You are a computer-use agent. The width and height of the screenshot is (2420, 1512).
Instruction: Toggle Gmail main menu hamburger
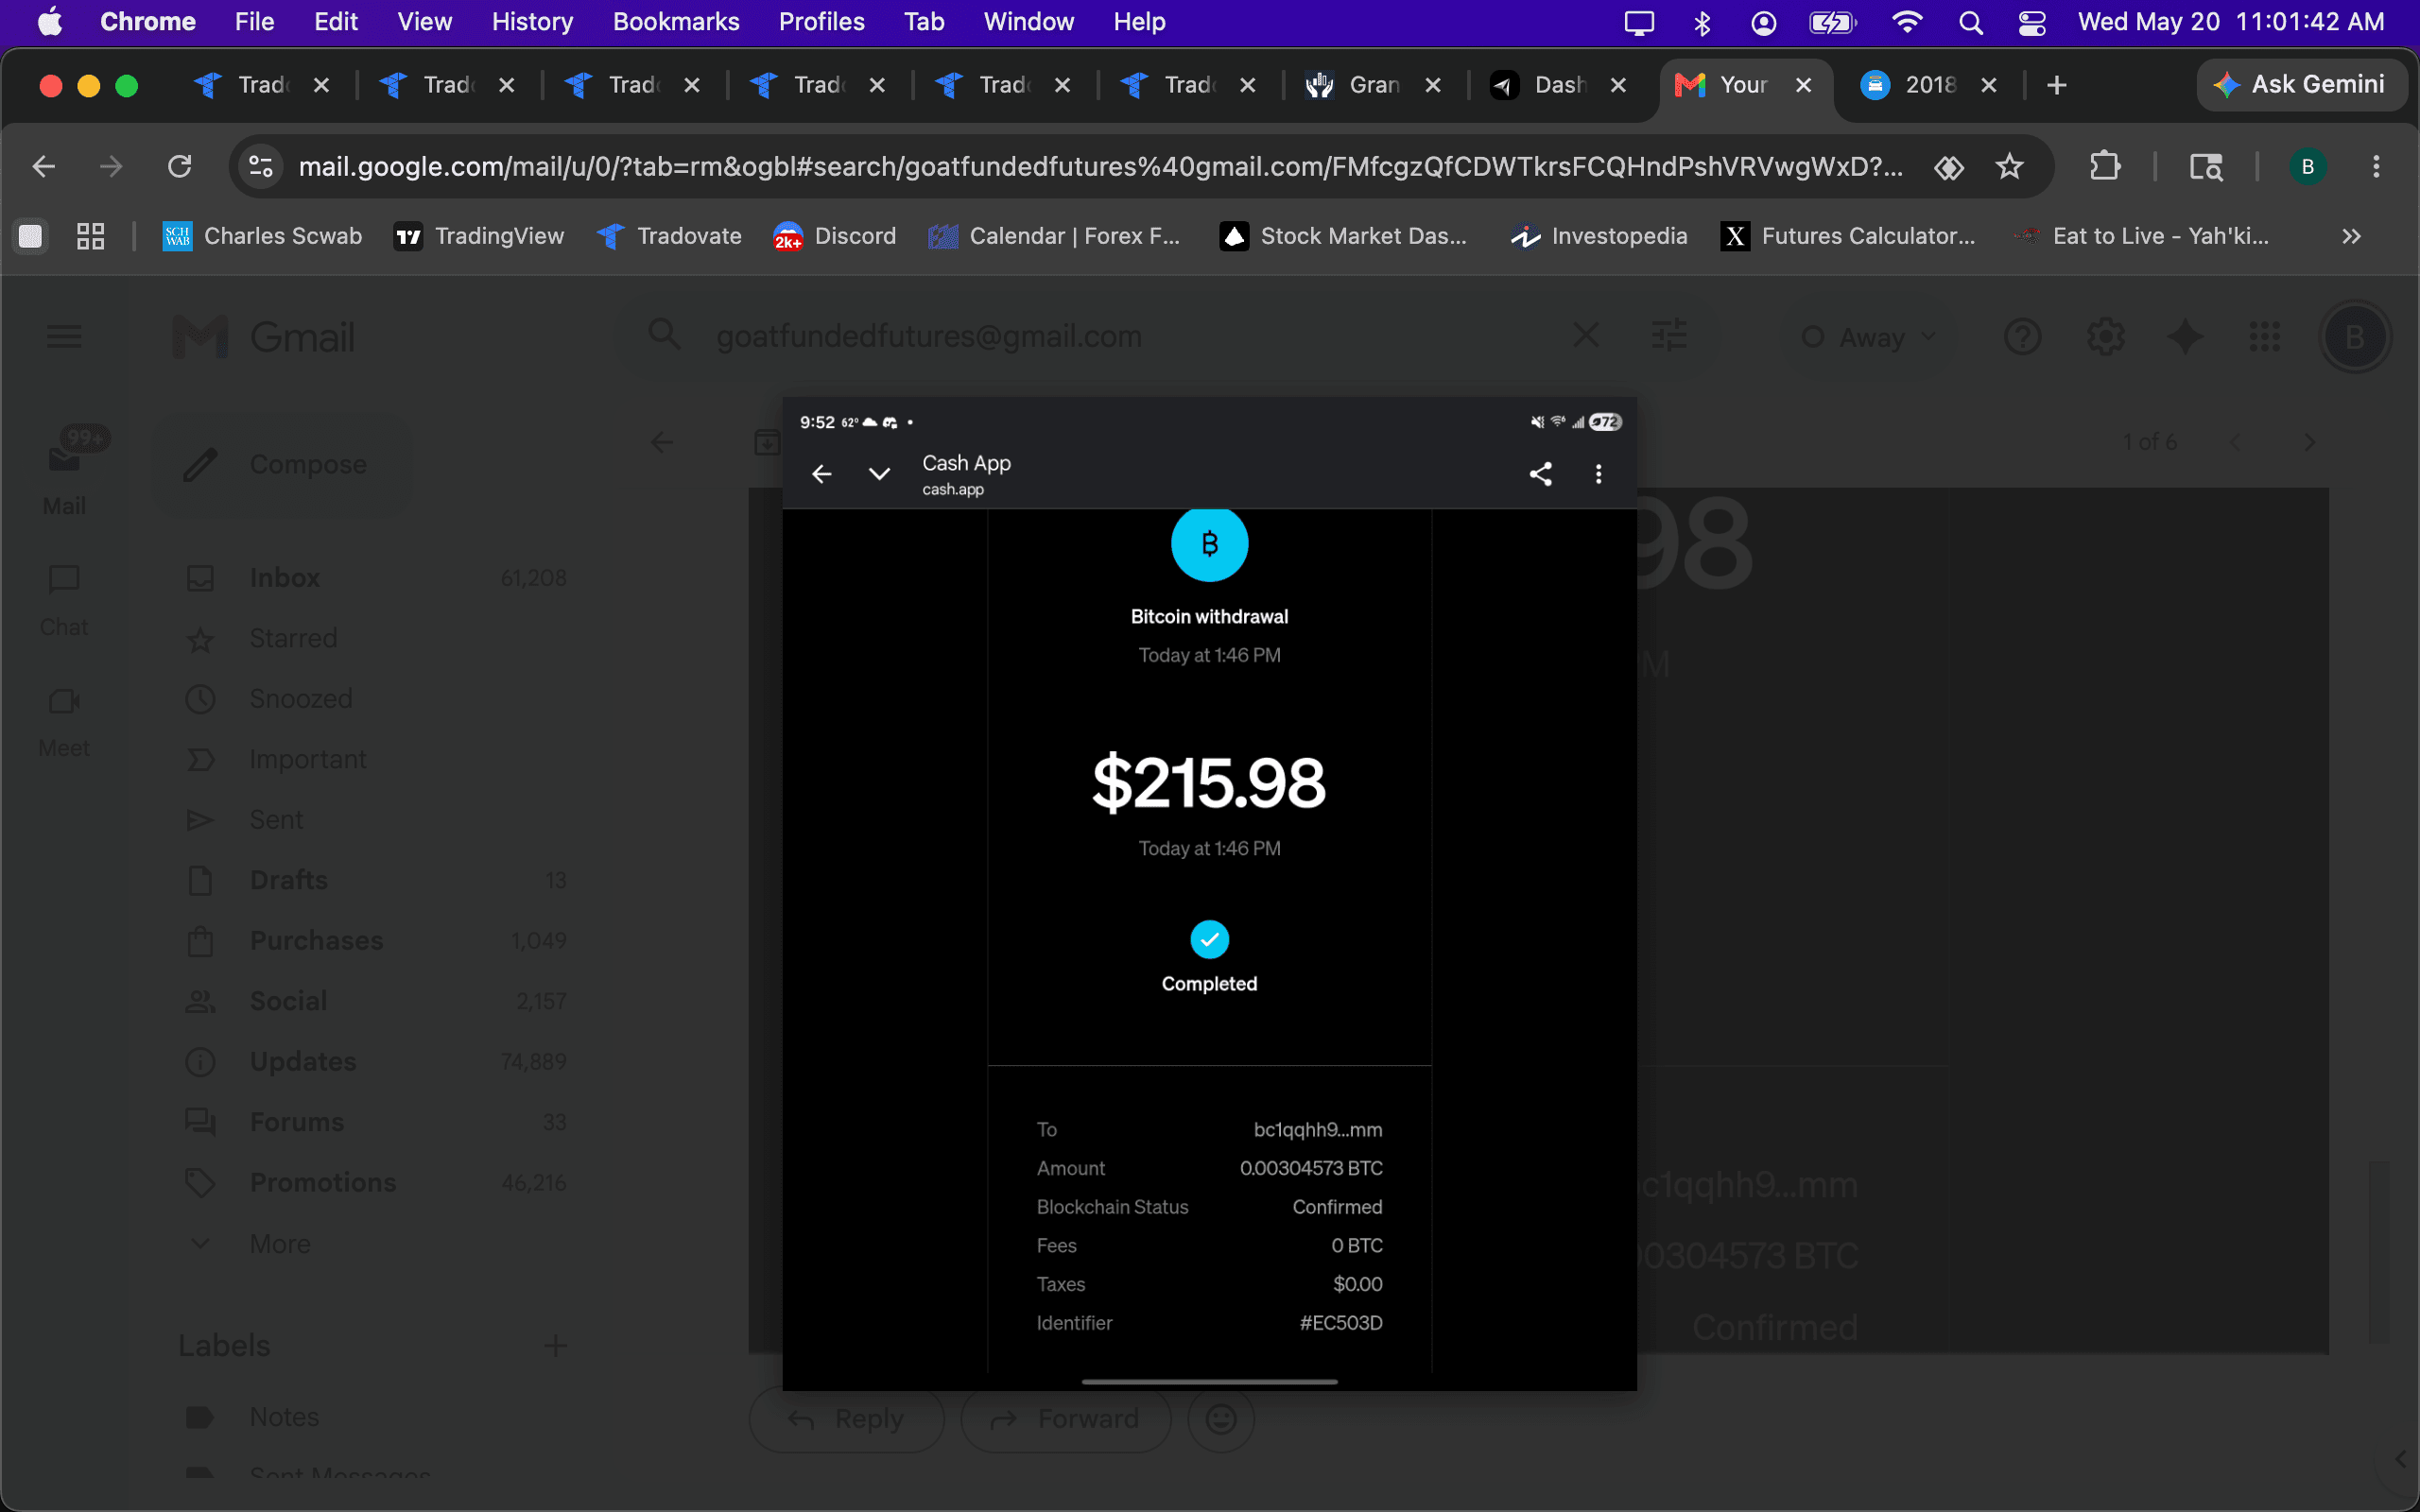[64, 337]
